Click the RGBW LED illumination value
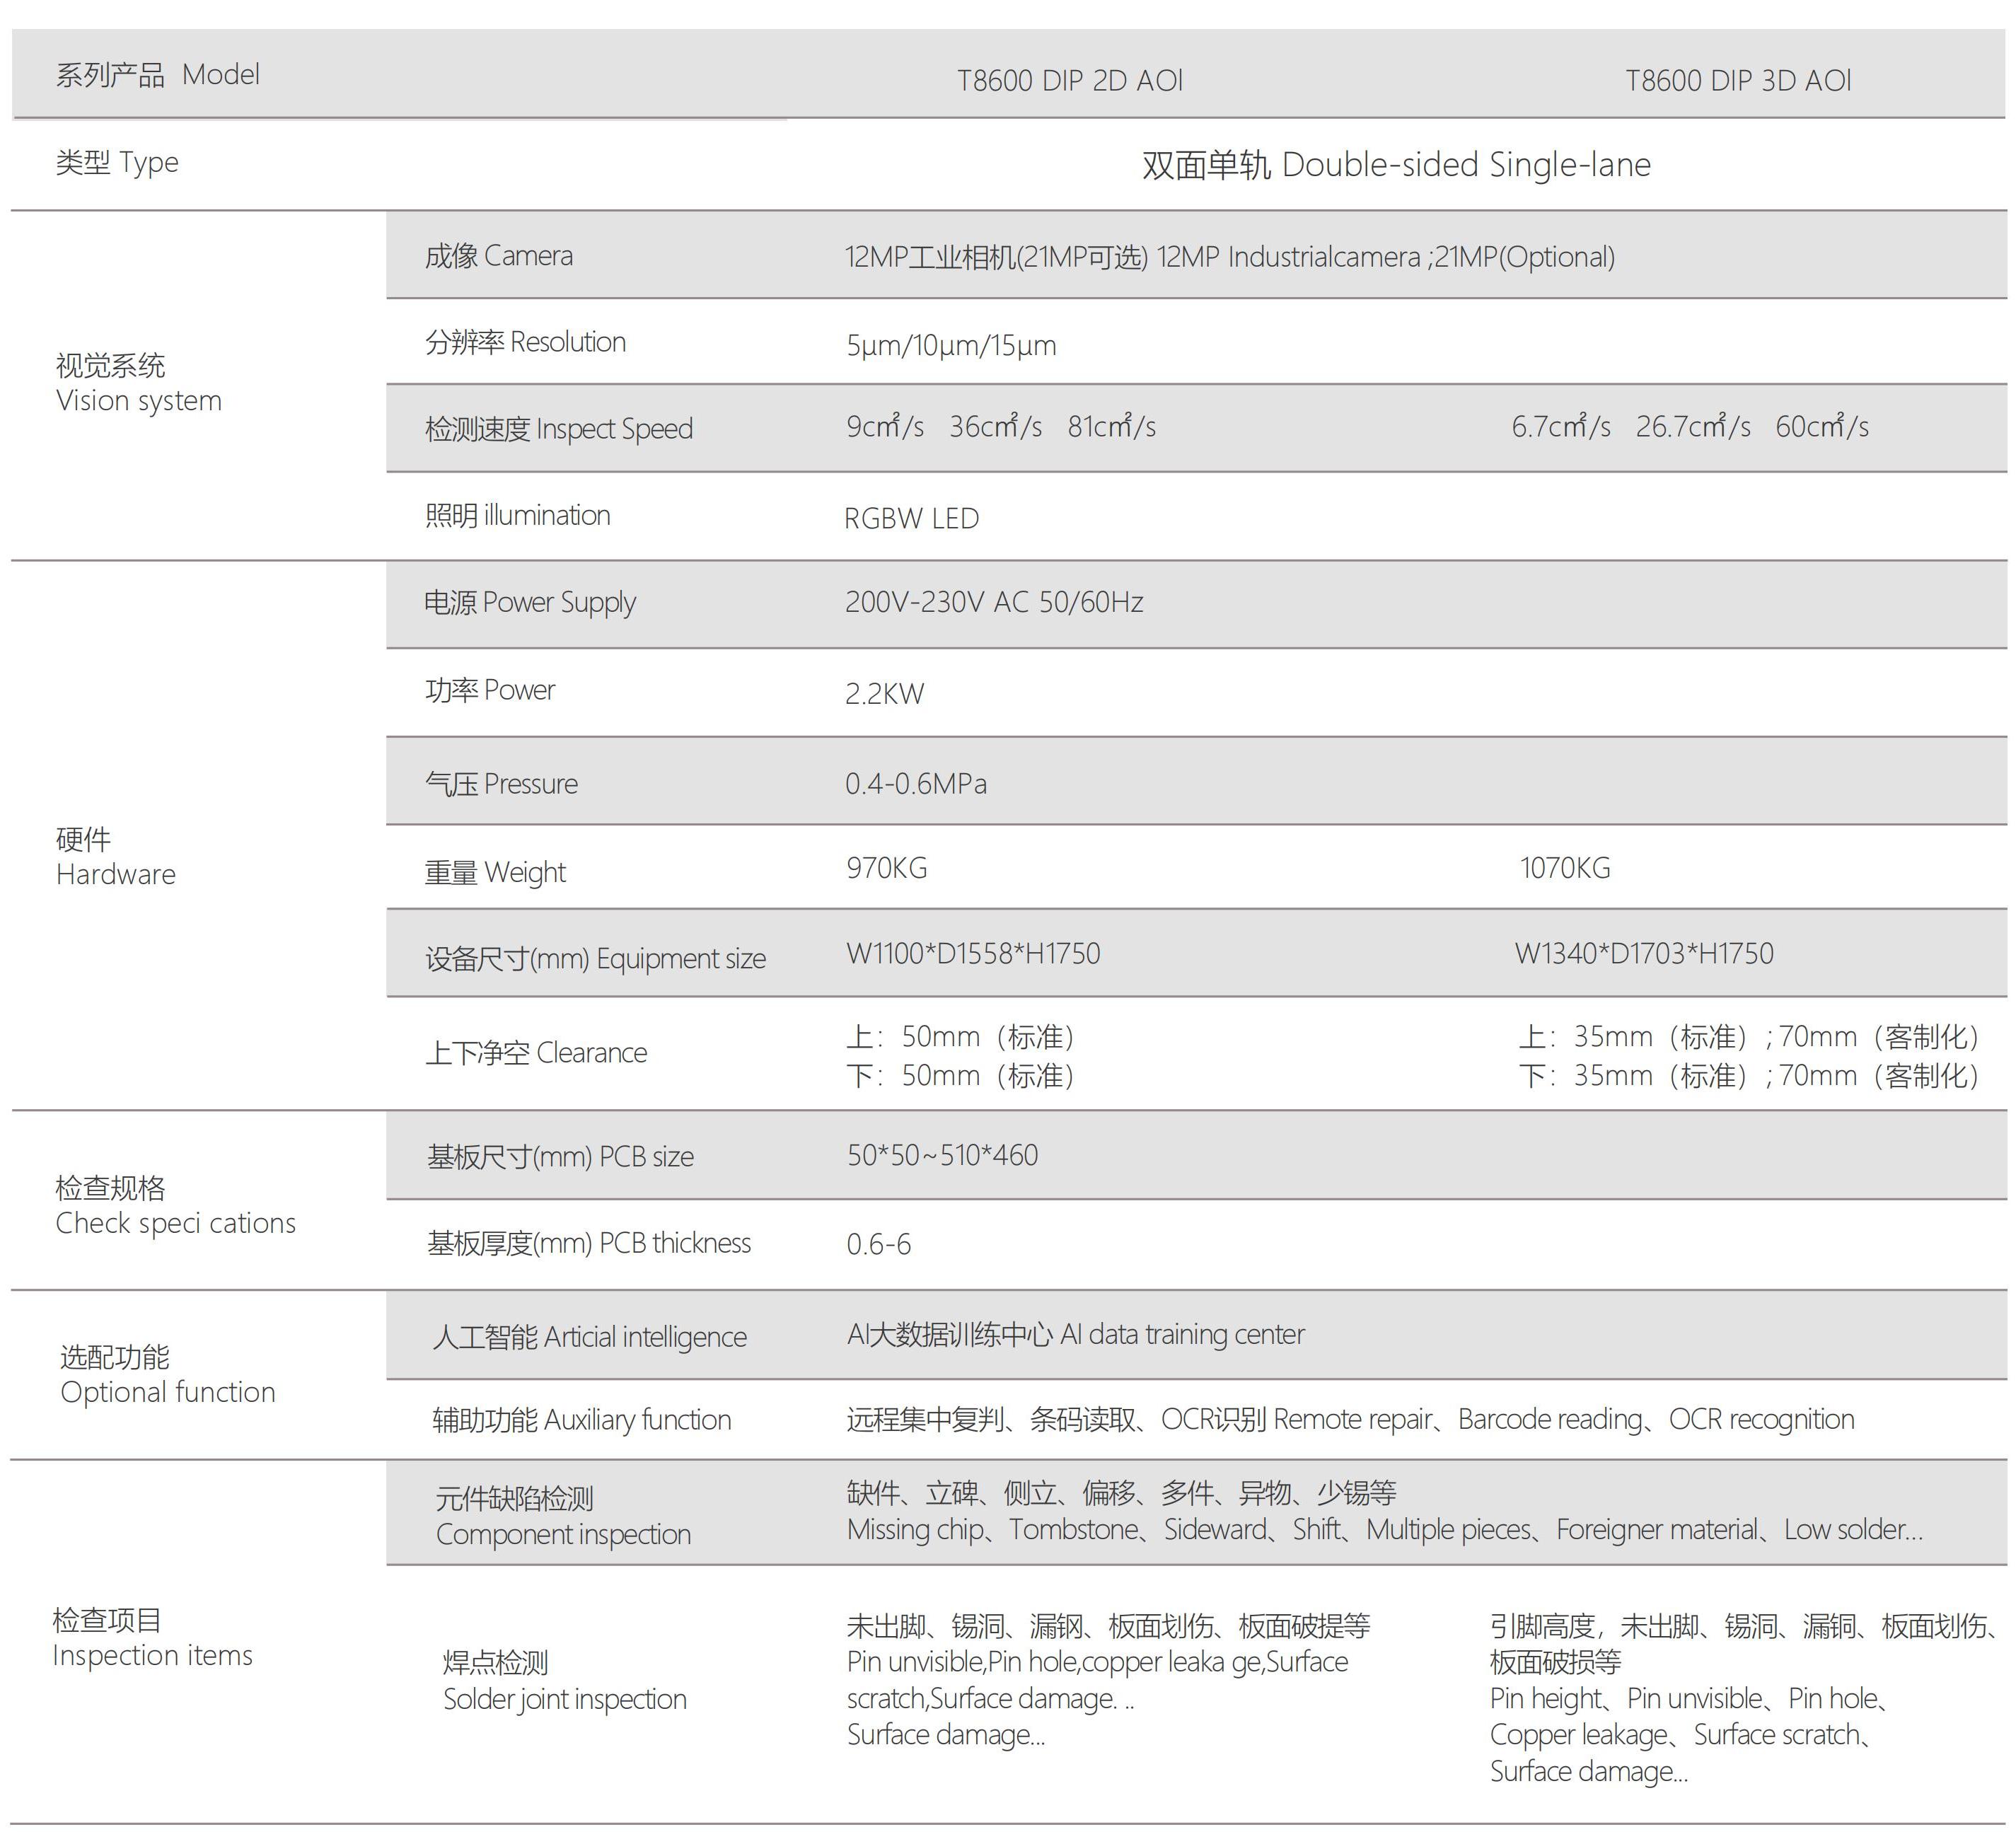Screen dimensions: 2016x1832 [911, 519]
